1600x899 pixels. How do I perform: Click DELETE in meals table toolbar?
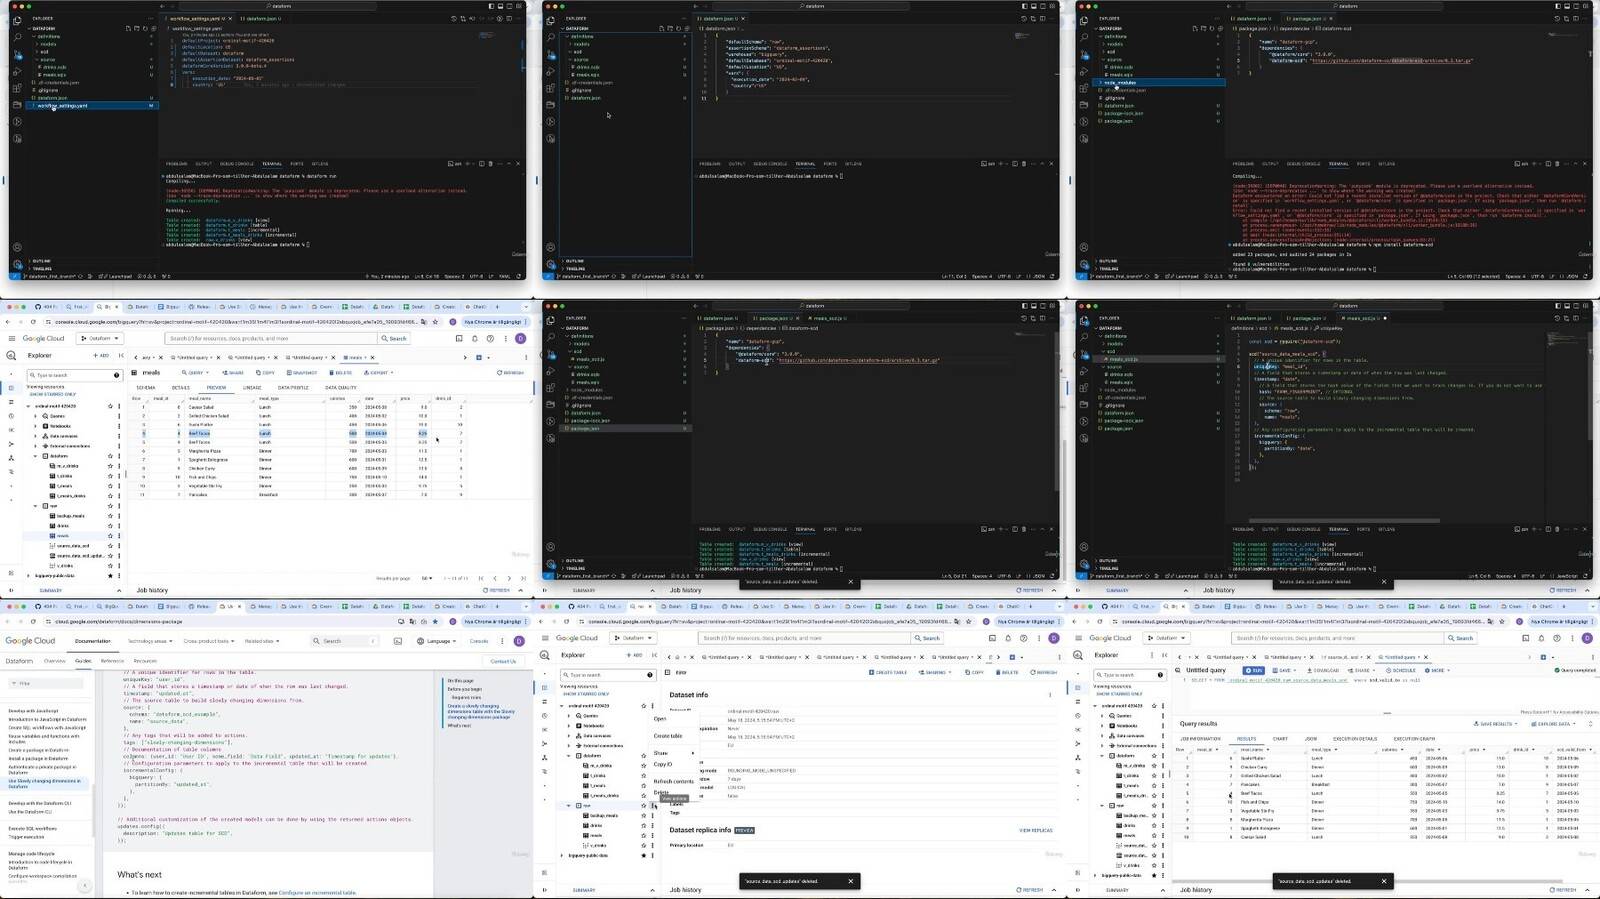[340, 372]
